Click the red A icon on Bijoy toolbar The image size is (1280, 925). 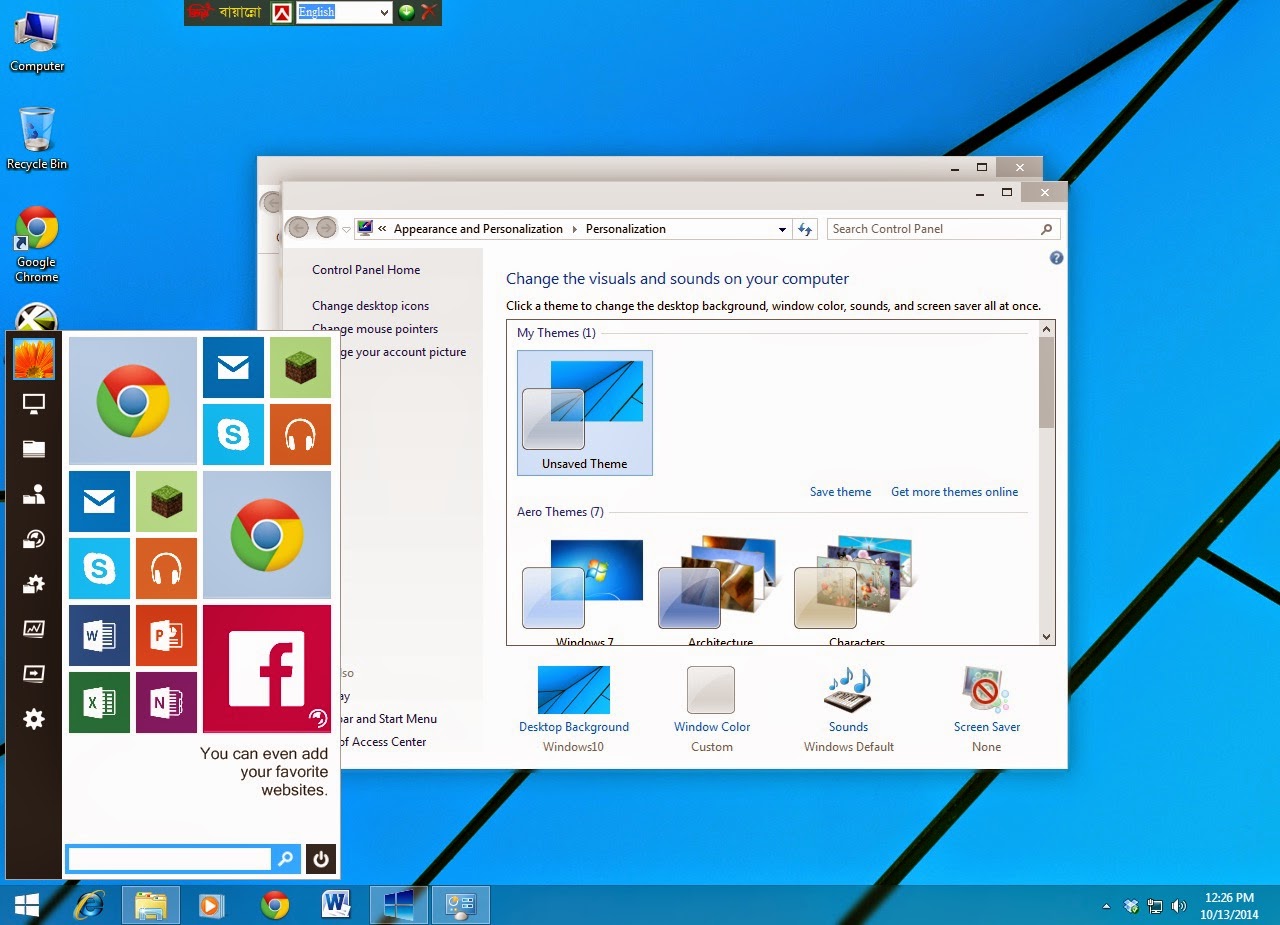pyautogui.click(x=282, y=12)
